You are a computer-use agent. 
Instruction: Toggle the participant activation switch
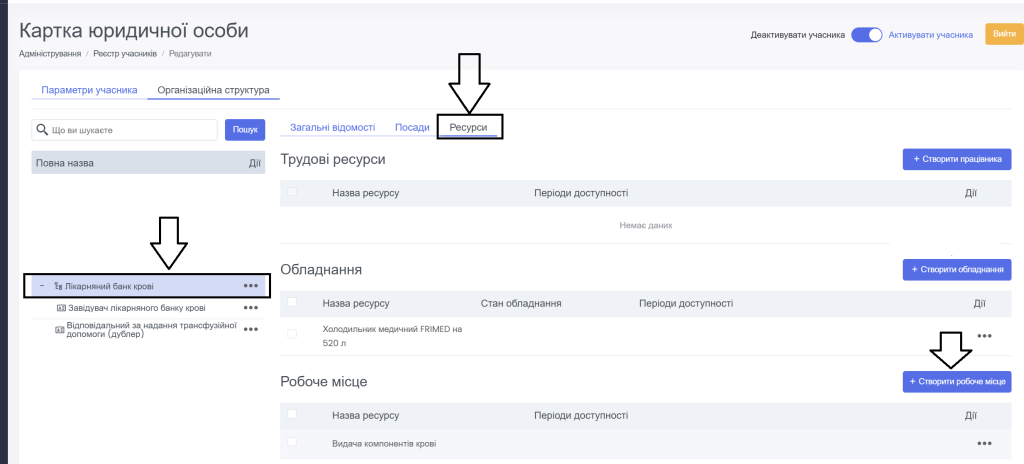click(x=866, y=35)
